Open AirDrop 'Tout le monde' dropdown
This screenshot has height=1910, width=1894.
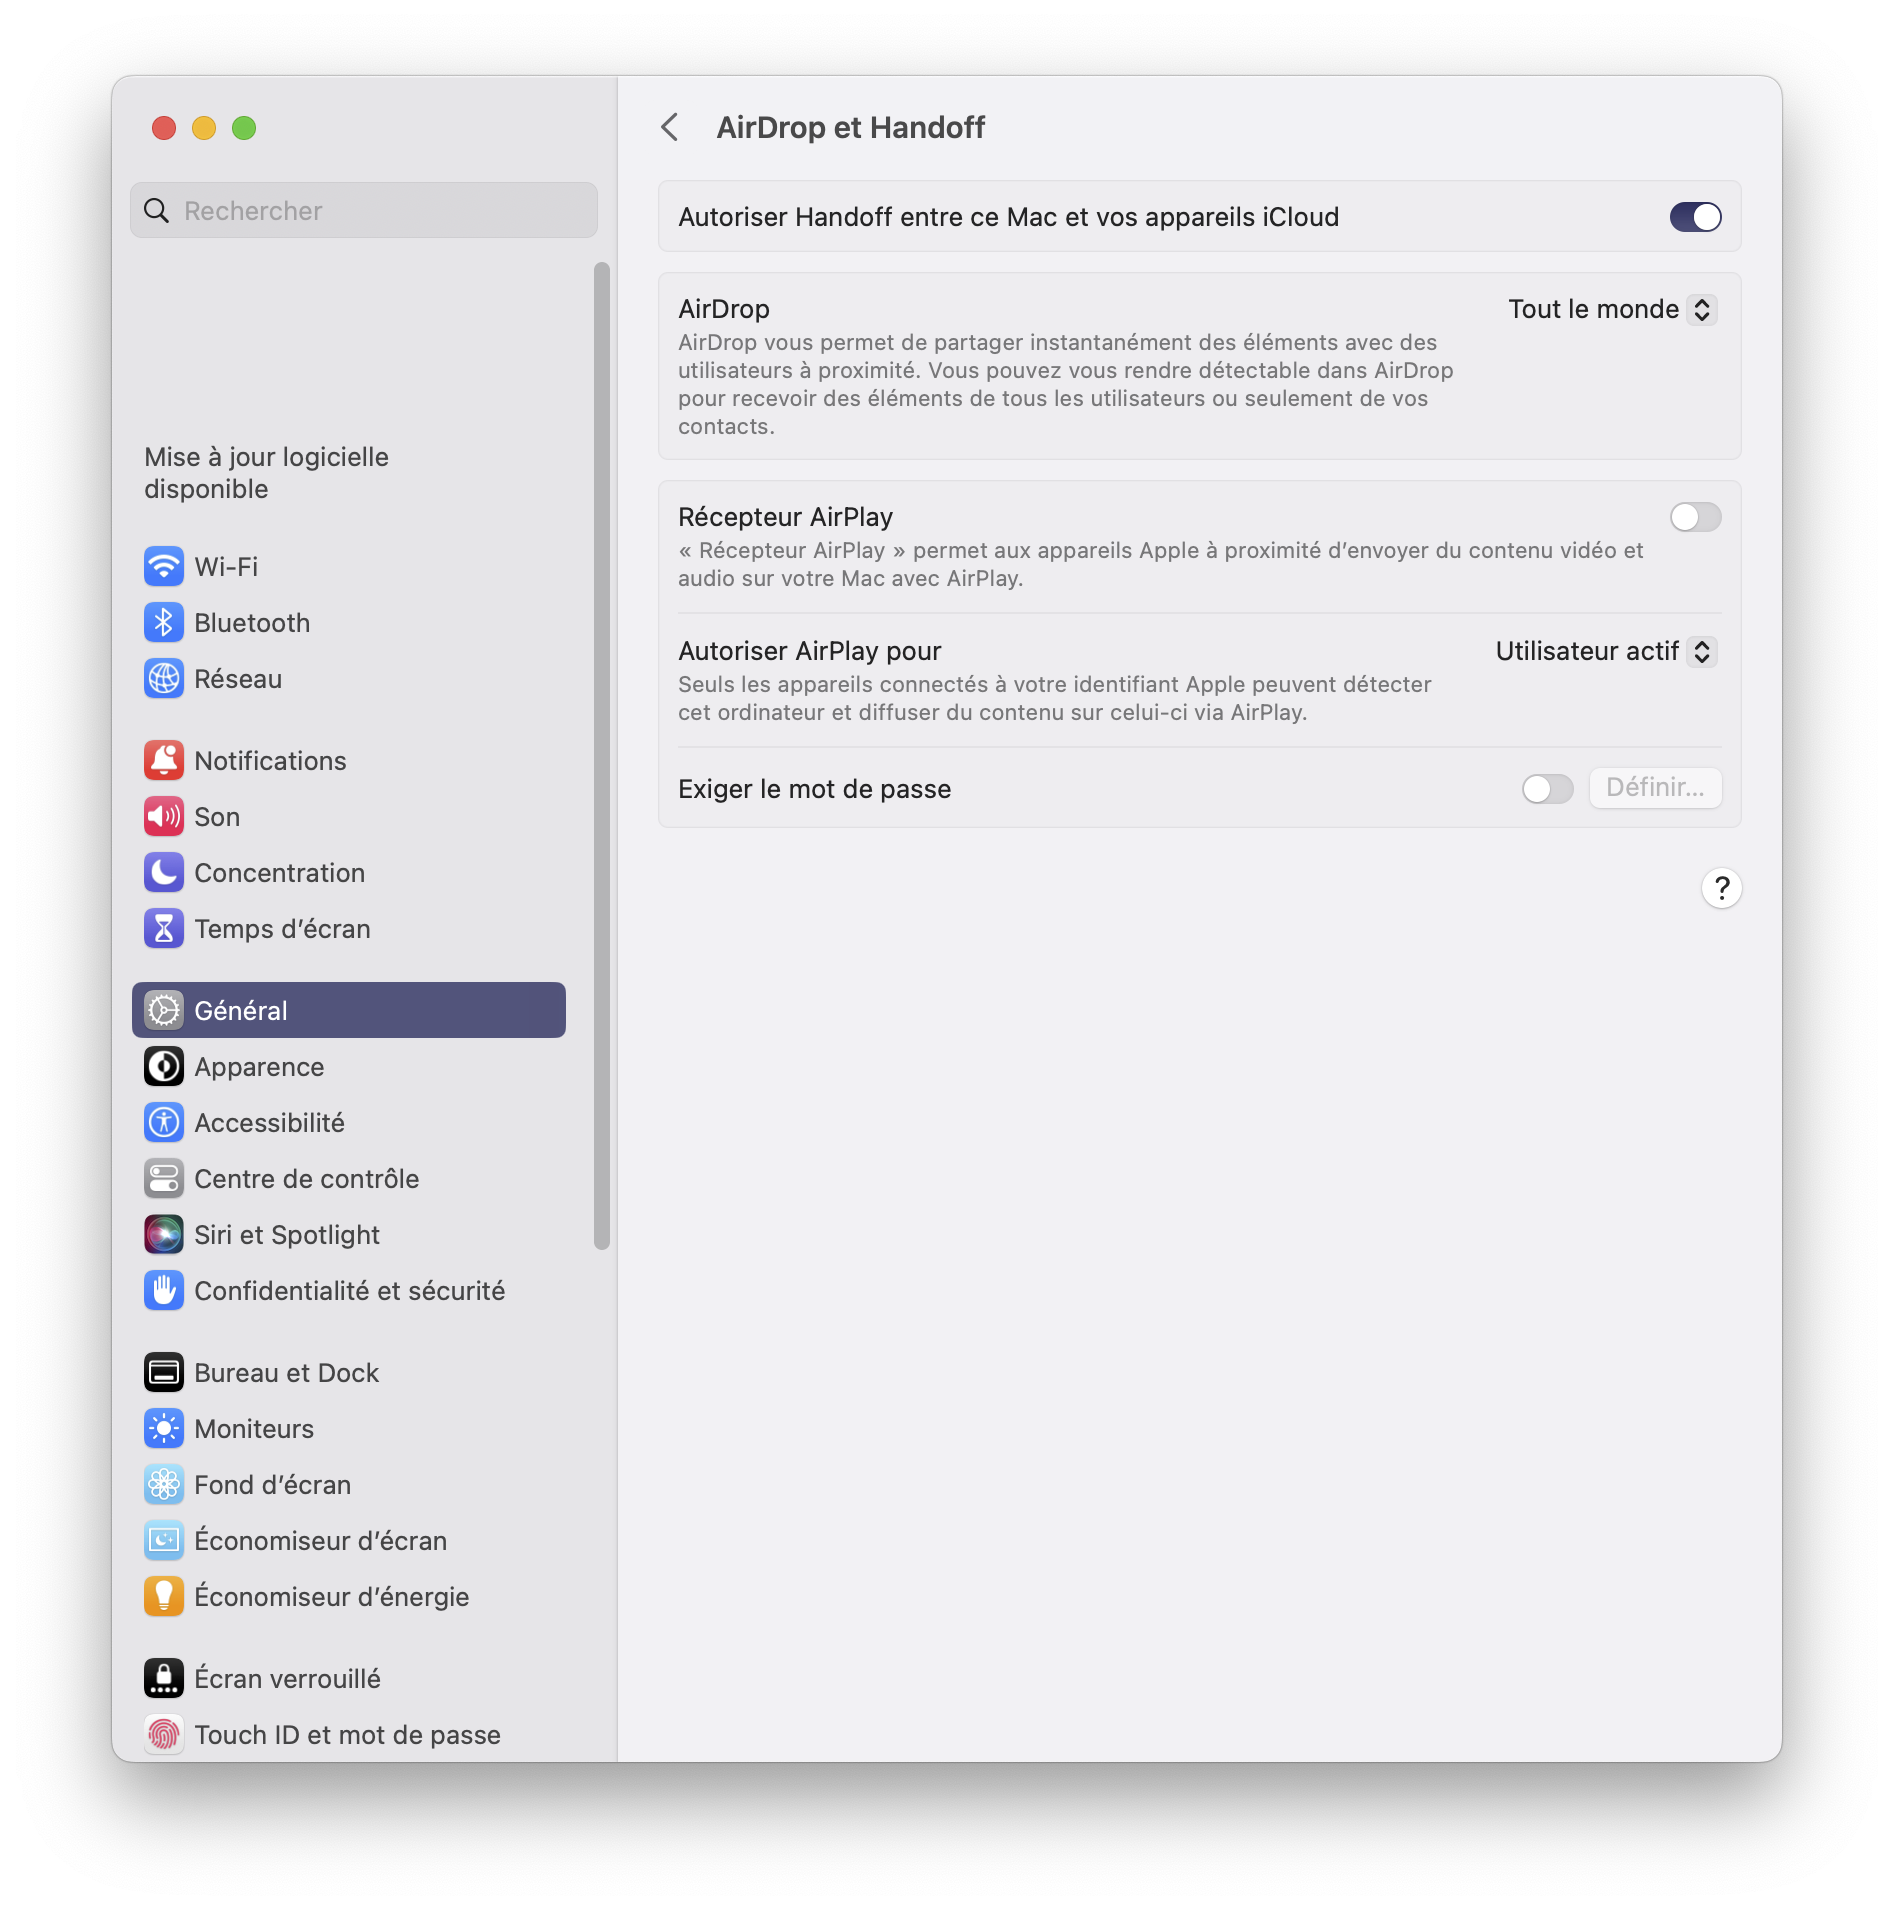pyautogui.click(x=1612, y=309)
